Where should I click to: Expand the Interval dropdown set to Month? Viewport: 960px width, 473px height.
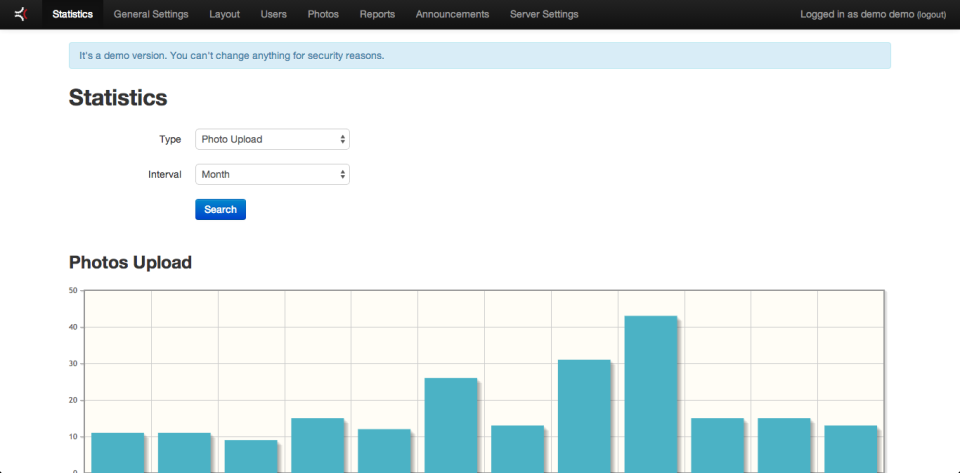pos(272,174)
